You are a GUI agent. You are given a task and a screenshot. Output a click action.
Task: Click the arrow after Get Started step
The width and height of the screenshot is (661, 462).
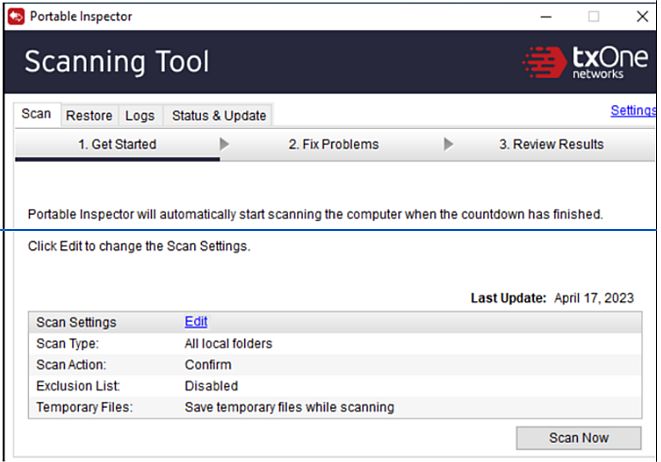(224, 144)
